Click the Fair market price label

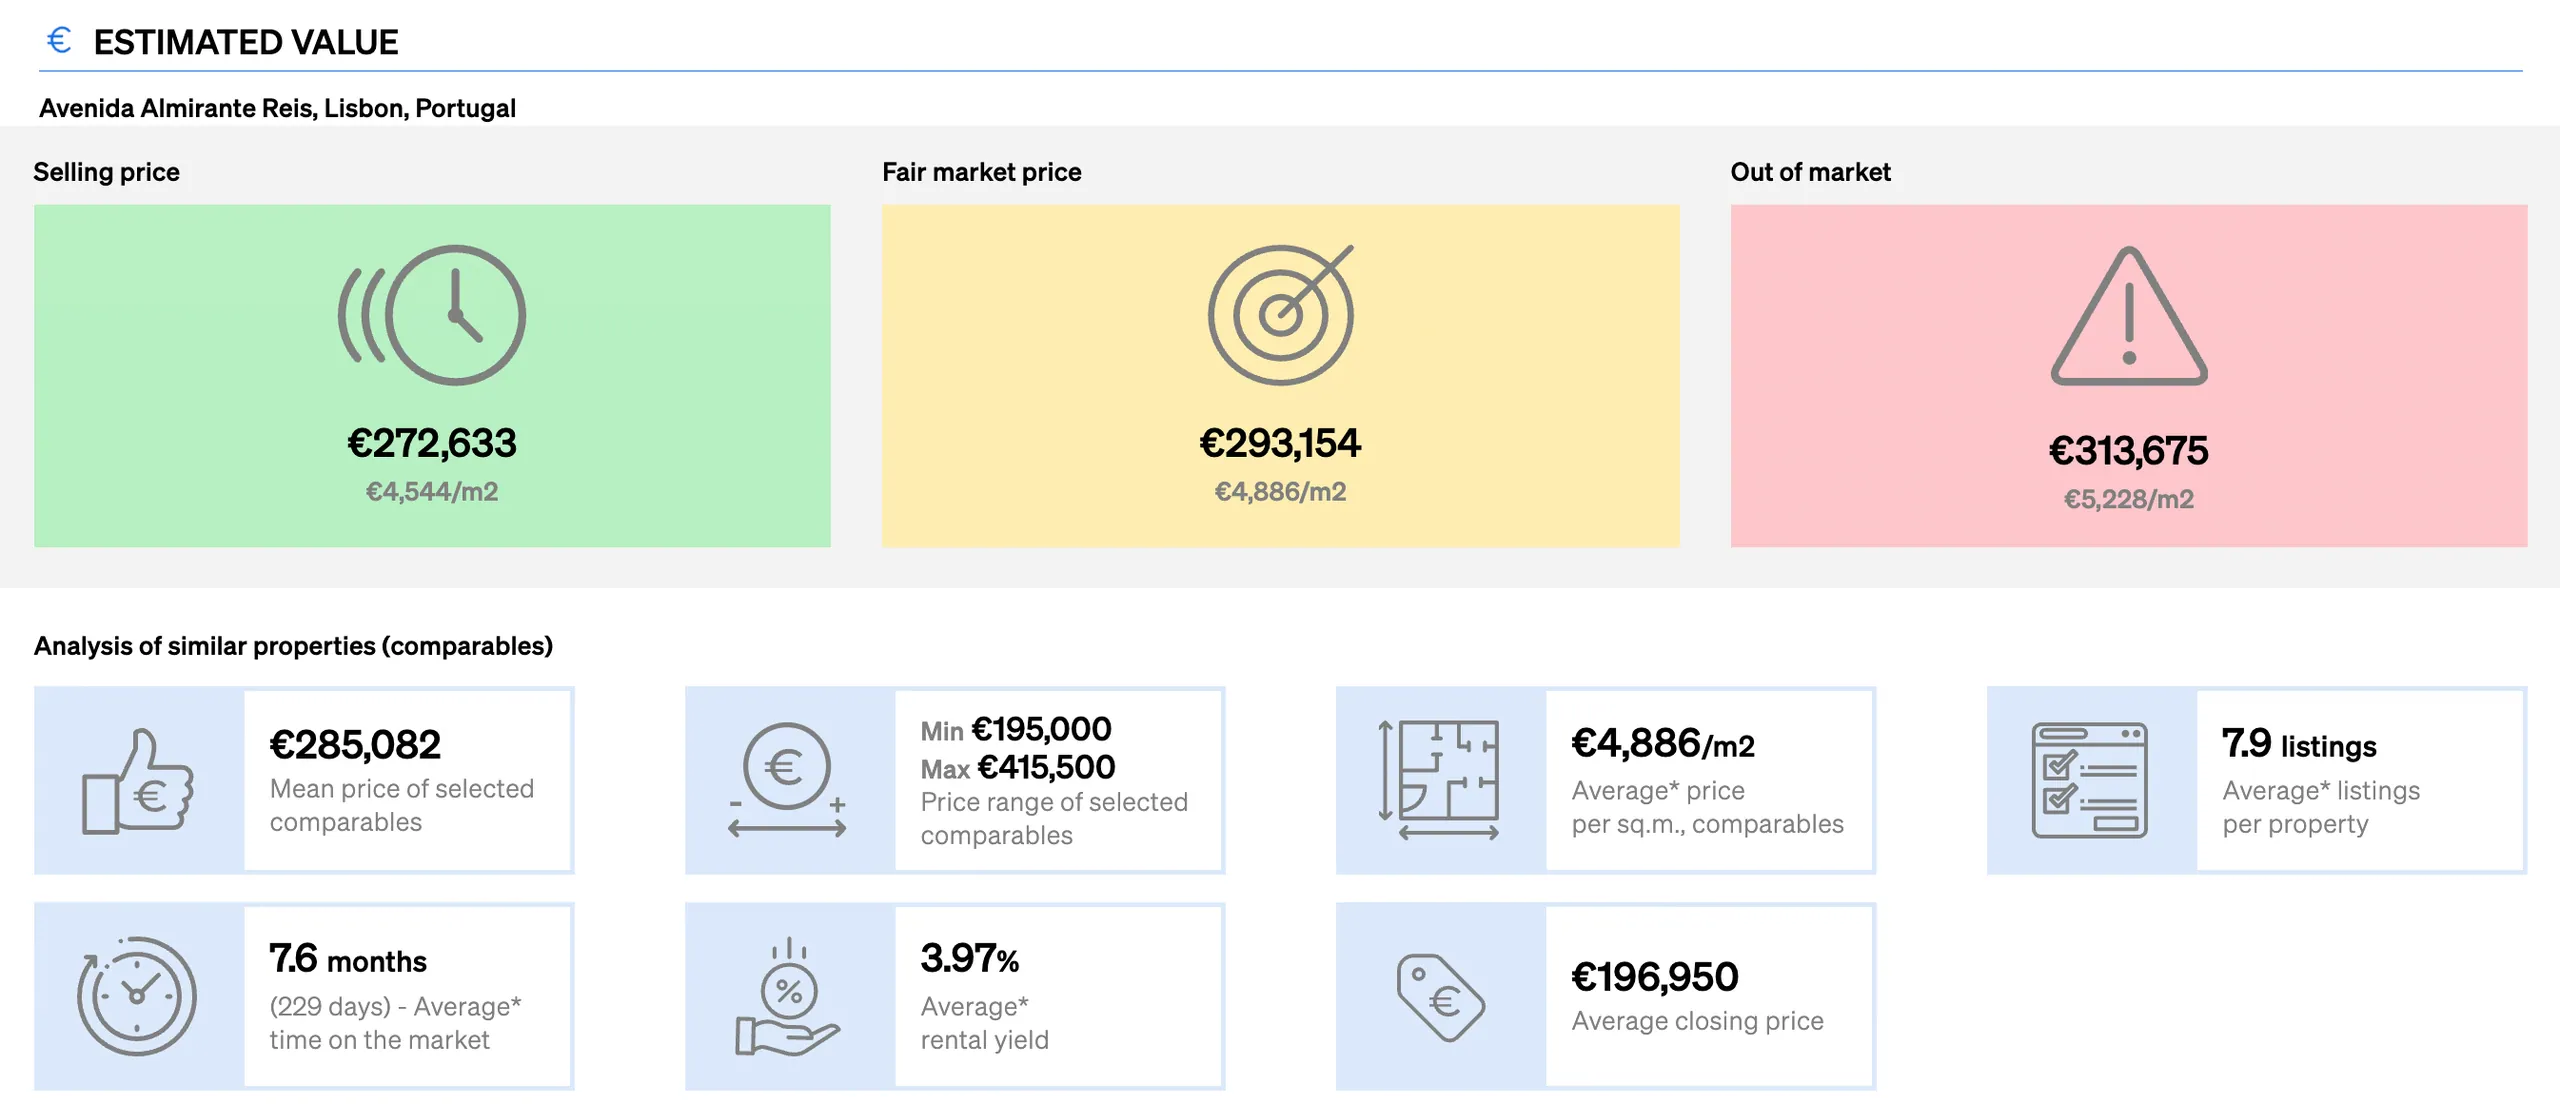(x=982, y=172)
